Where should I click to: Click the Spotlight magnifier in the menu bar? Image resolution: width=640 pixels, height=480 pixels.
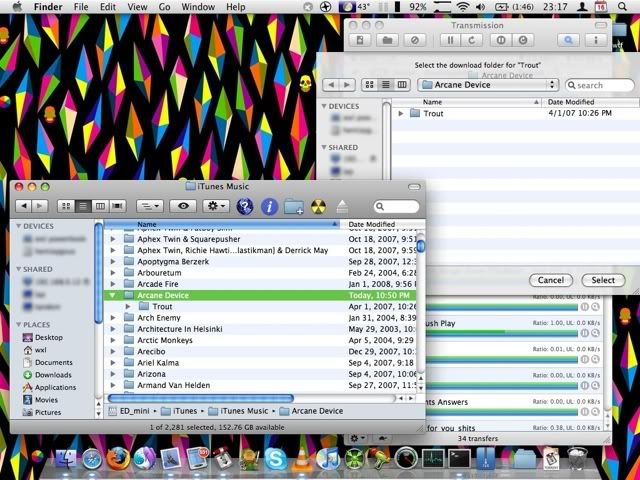click(x=622, y=7)
